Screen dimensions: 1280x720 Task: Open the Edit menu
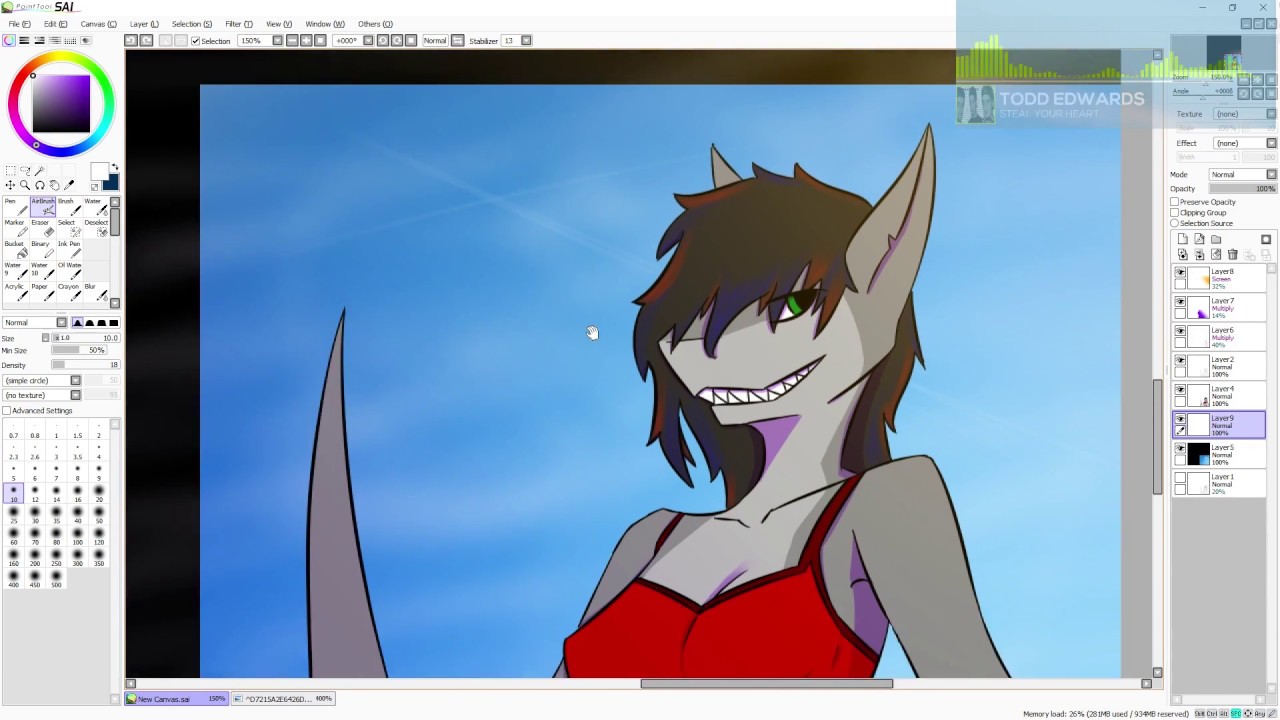pos(55,24)
